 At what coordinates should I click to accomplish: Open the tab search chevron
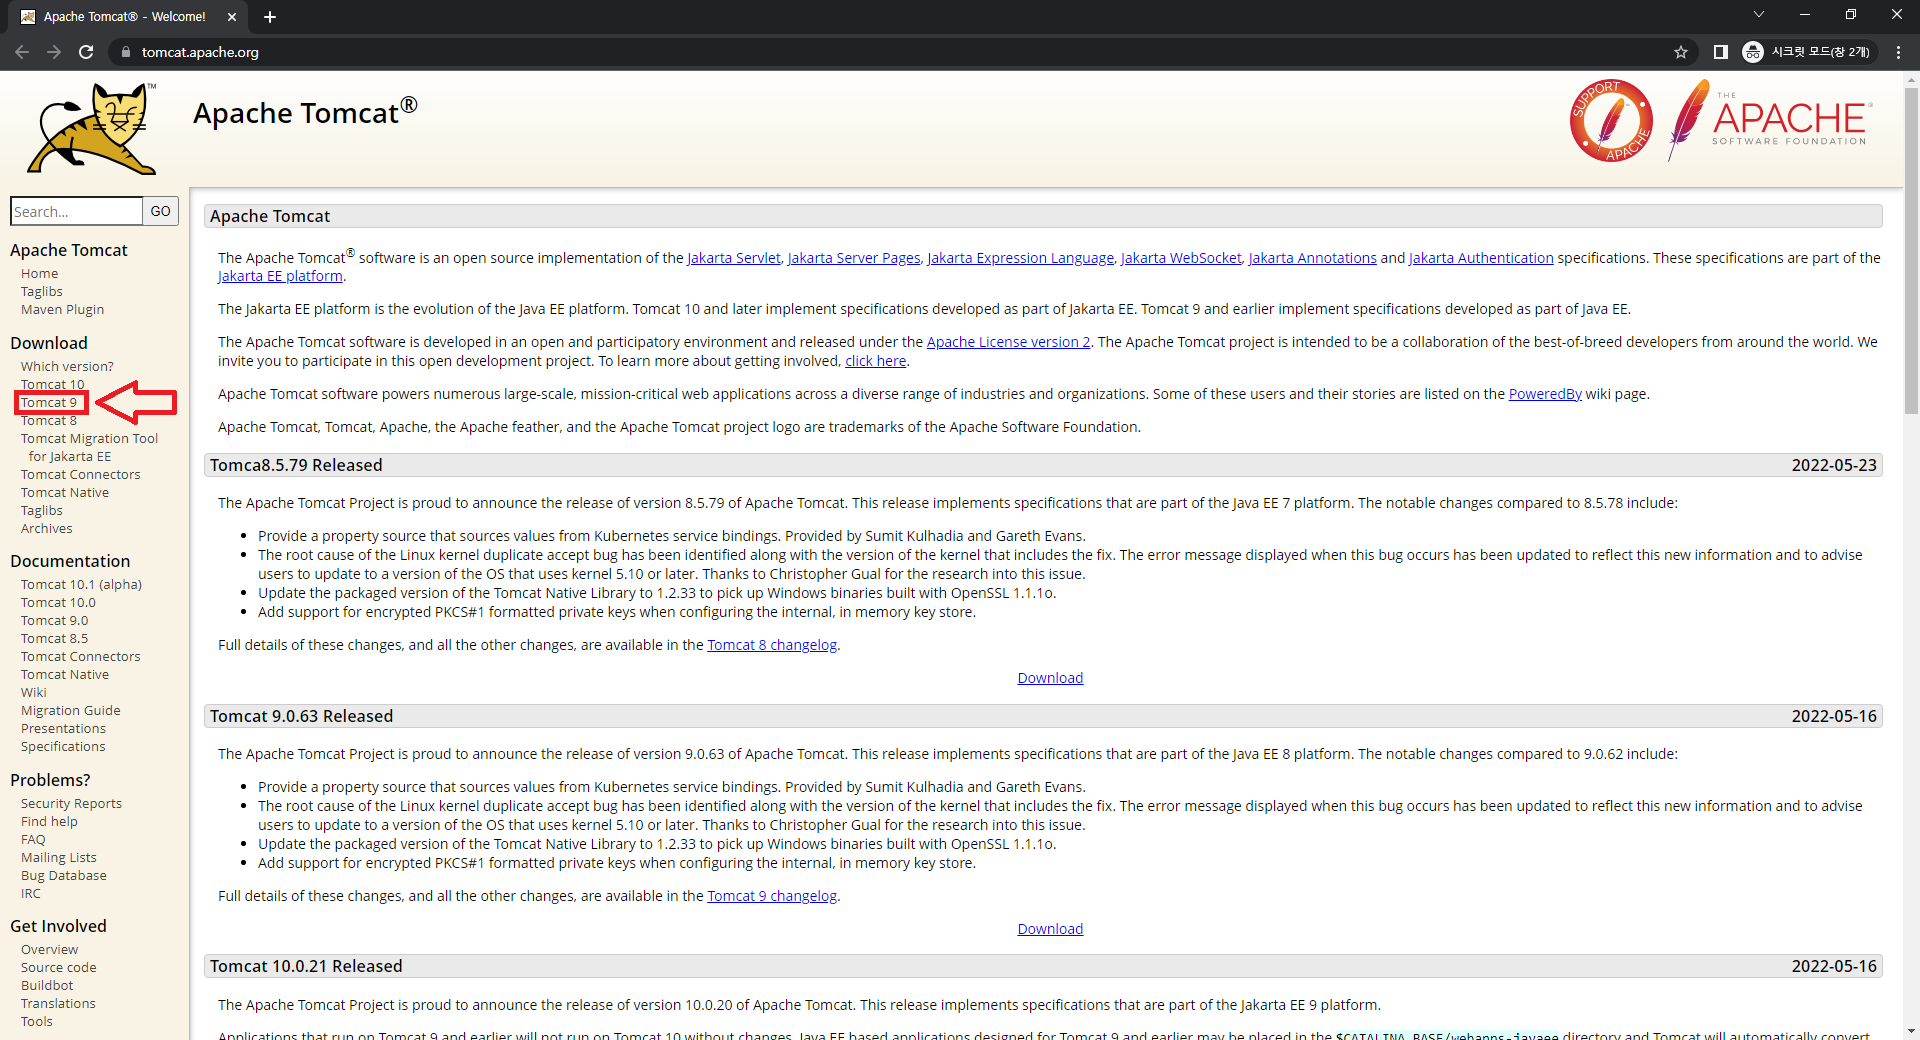point(1759,14)
